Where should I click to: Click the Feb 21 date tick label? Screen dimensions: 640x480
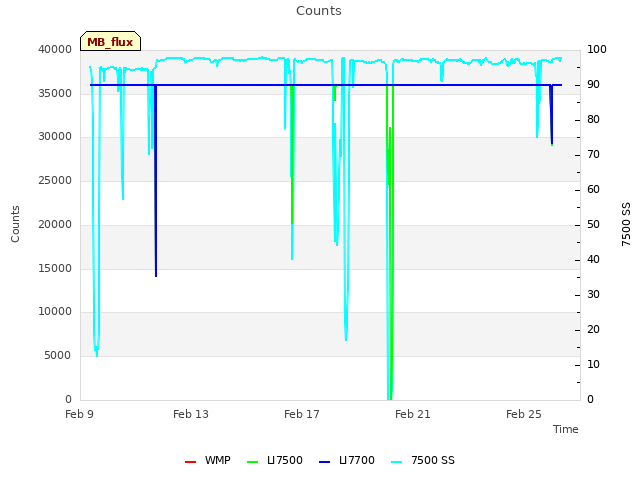coord(413,414)
